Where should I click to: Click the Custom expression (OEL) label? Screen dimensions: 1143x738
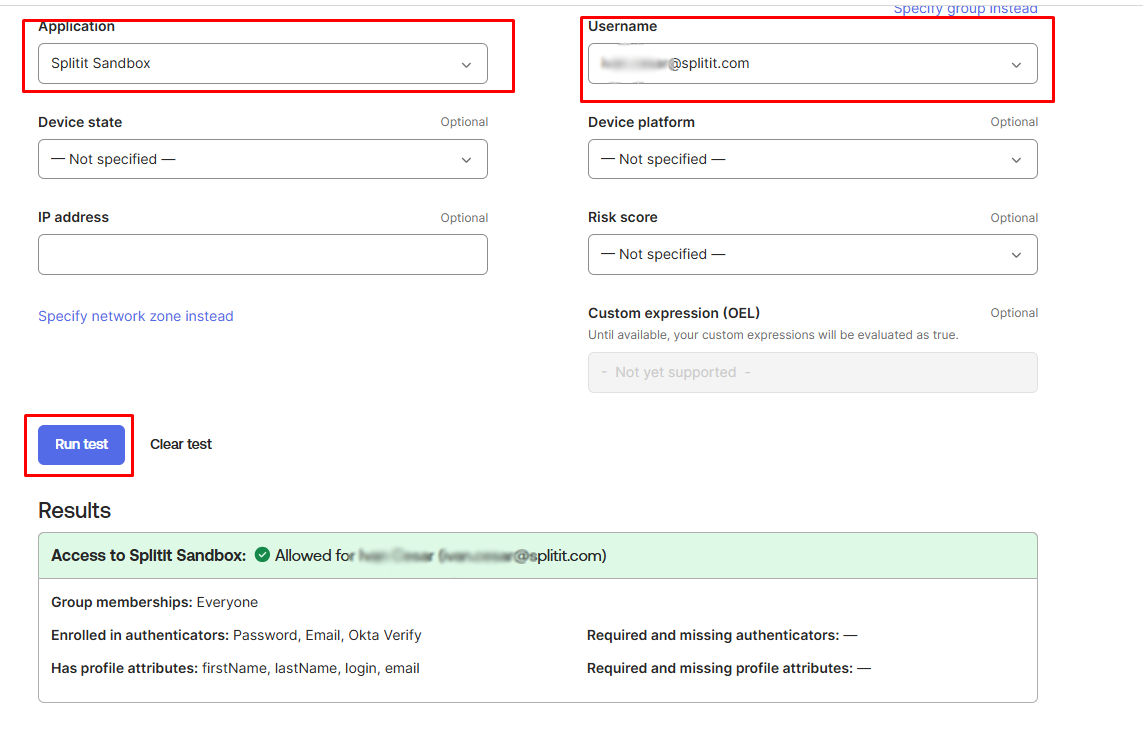pyautogui.click(x=674, y=313)
